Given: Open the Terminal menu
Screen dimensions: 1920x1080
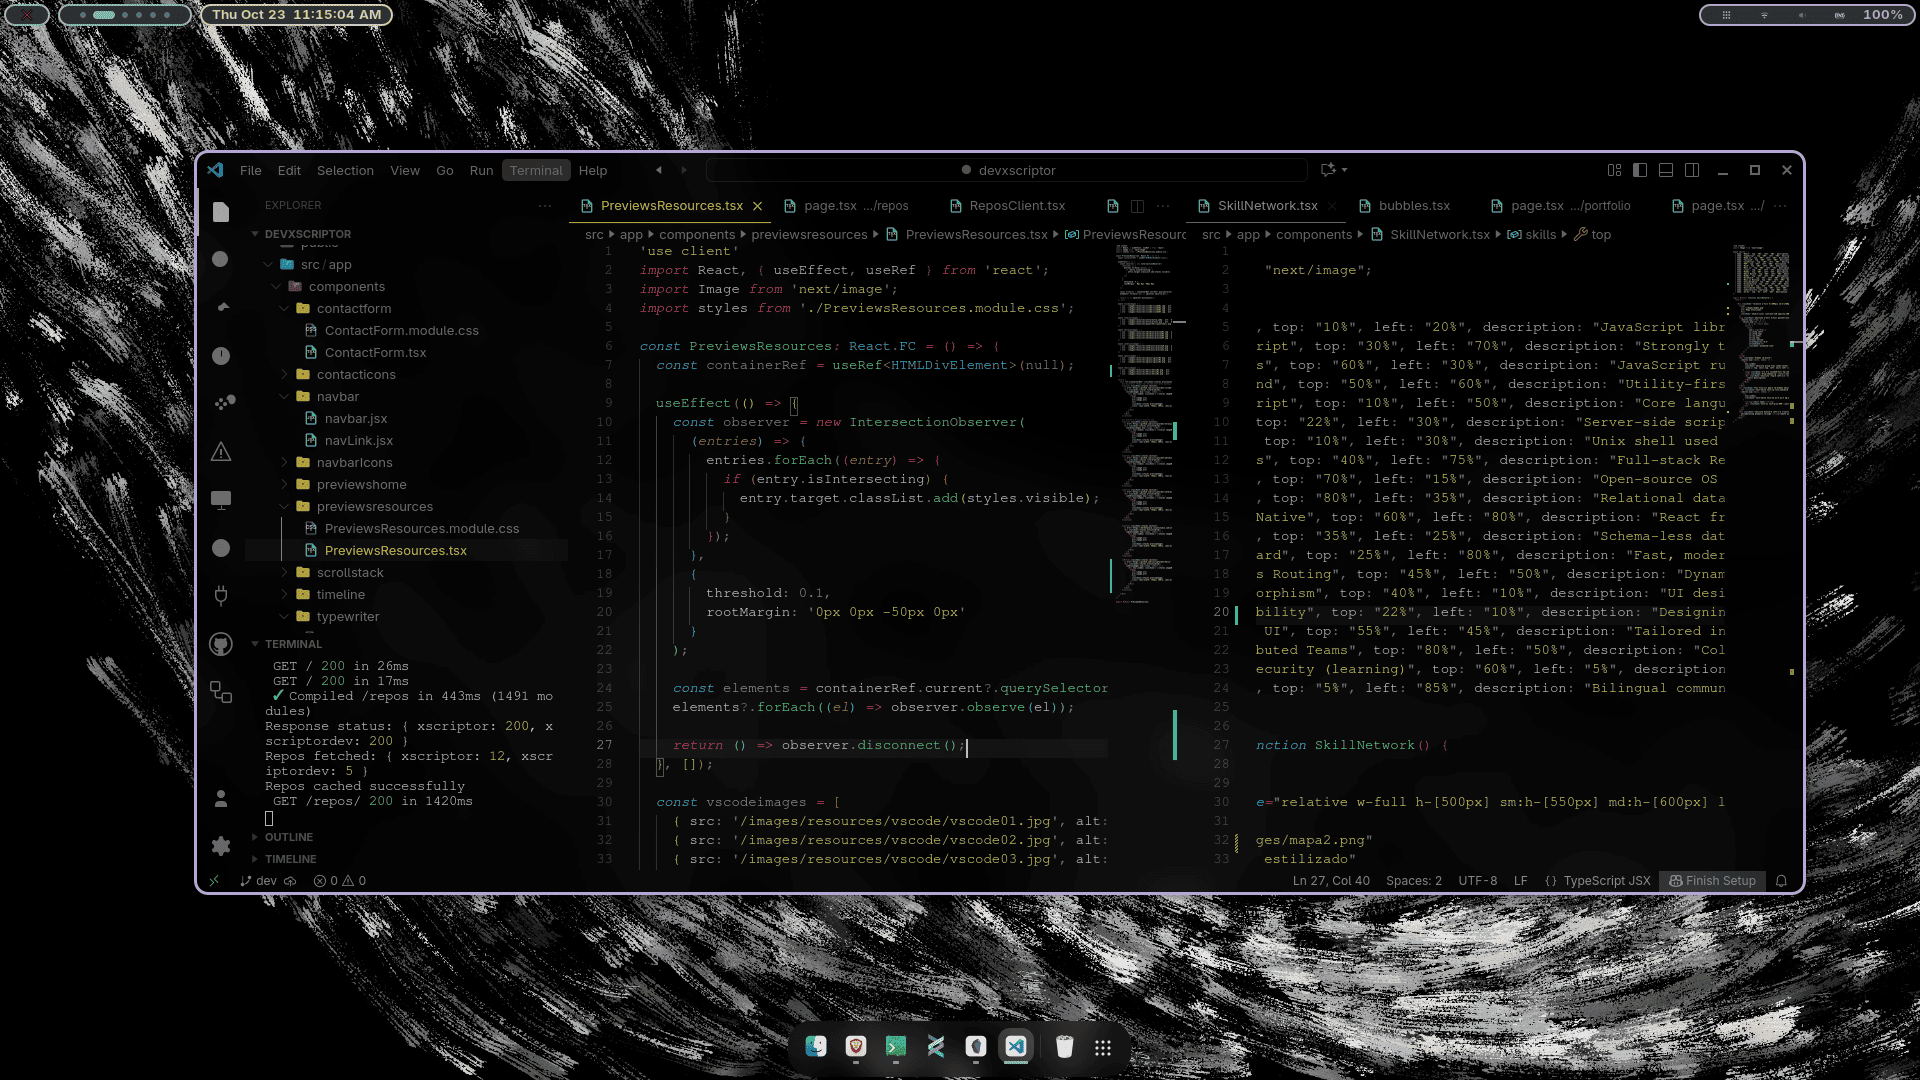Looking at the screenshot, I should (536, 170).
